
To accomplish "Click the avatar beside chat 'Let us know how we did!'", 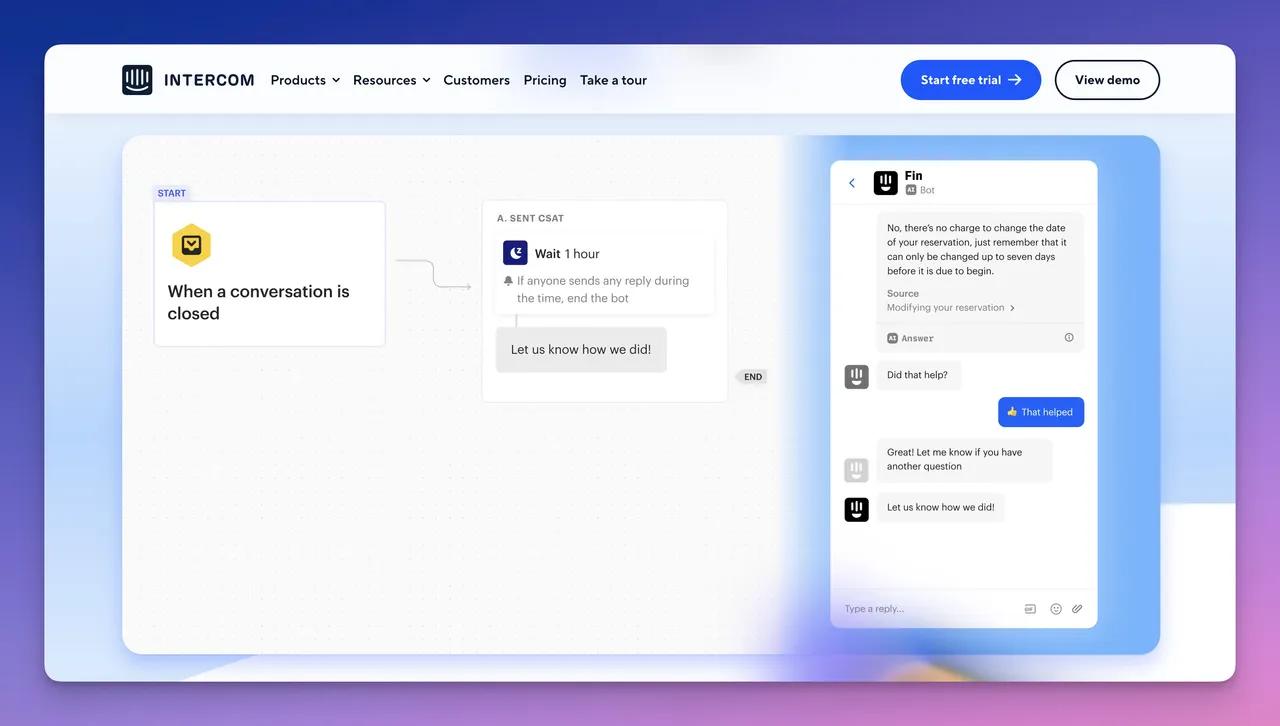I will click(856, 509).
